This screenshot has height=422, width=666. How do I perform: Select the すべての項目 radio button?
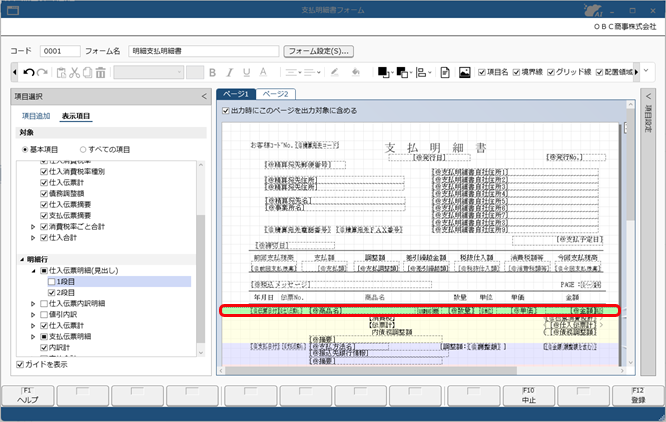[83, 149]
